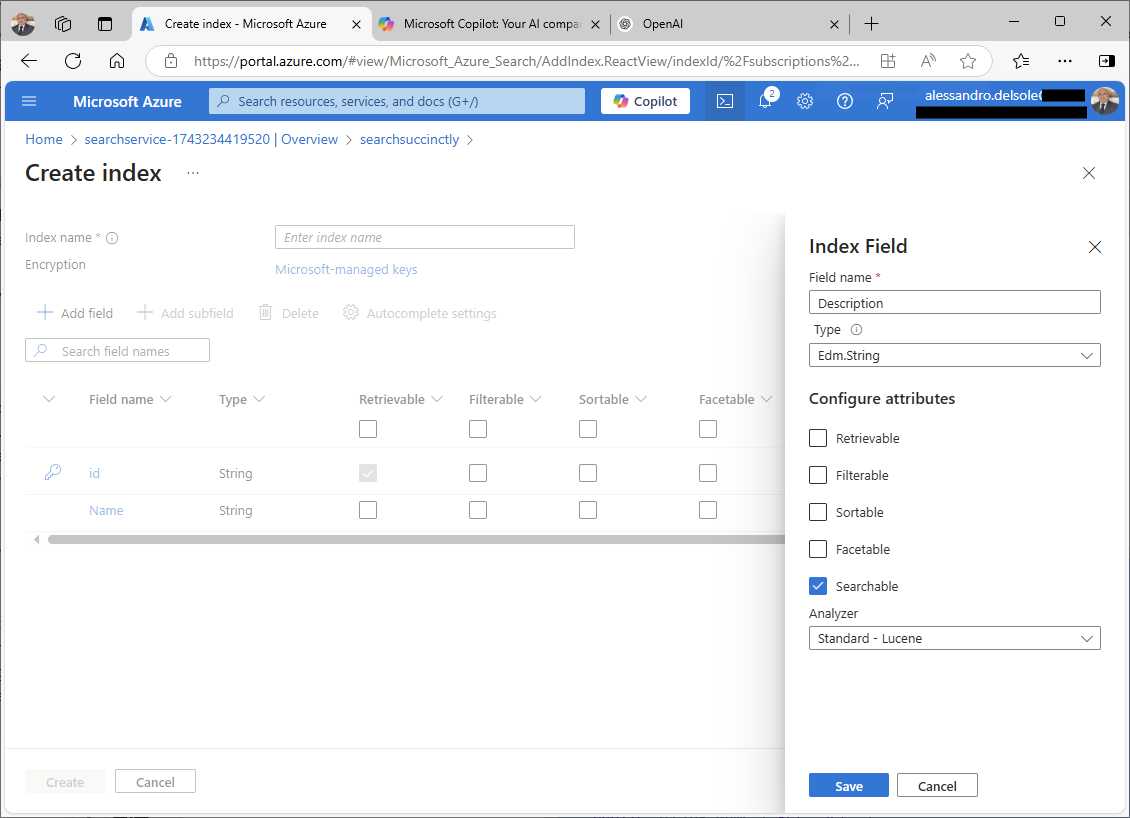Open the Type dropdown showing Edm.String

(953, 355)
